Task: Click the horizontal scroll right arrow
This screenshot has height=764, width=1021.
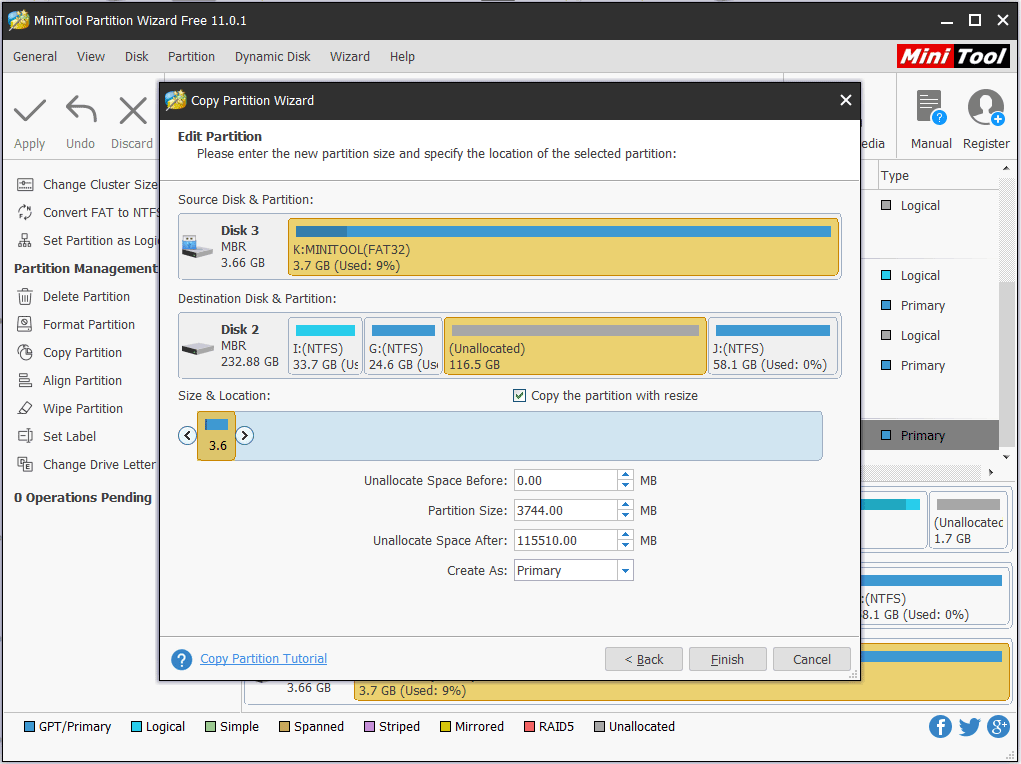Action: pyautogui.click(x=990, y=472)
